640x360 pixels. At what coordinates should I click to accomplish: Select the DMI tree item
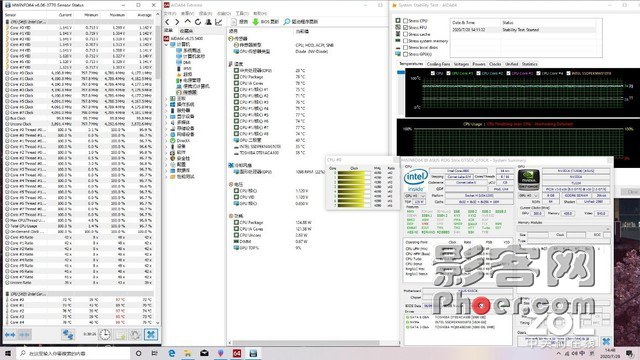click(x=184, y=62)
